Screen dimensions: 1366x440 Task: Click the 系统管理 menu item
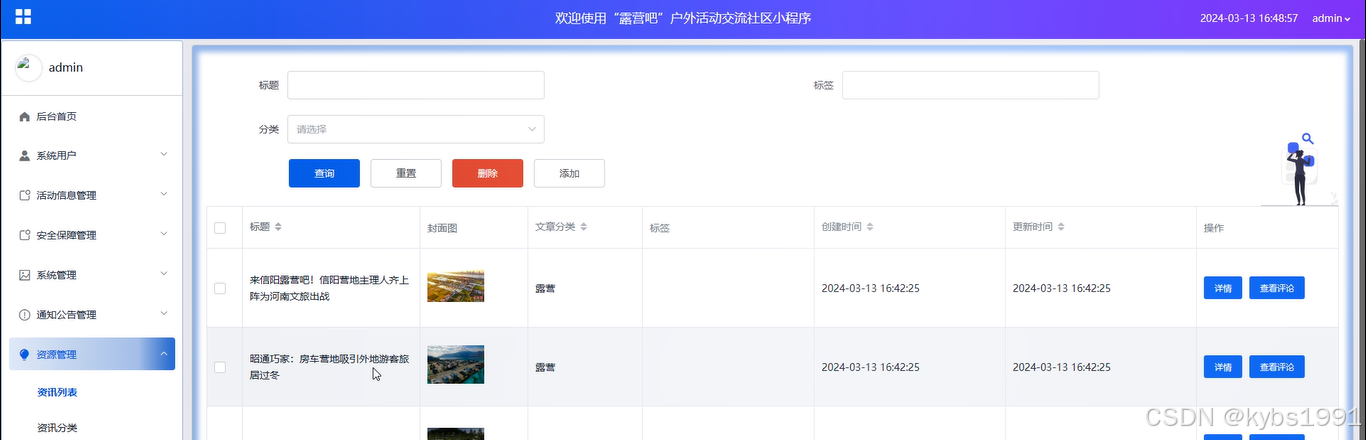click(91, 275)
